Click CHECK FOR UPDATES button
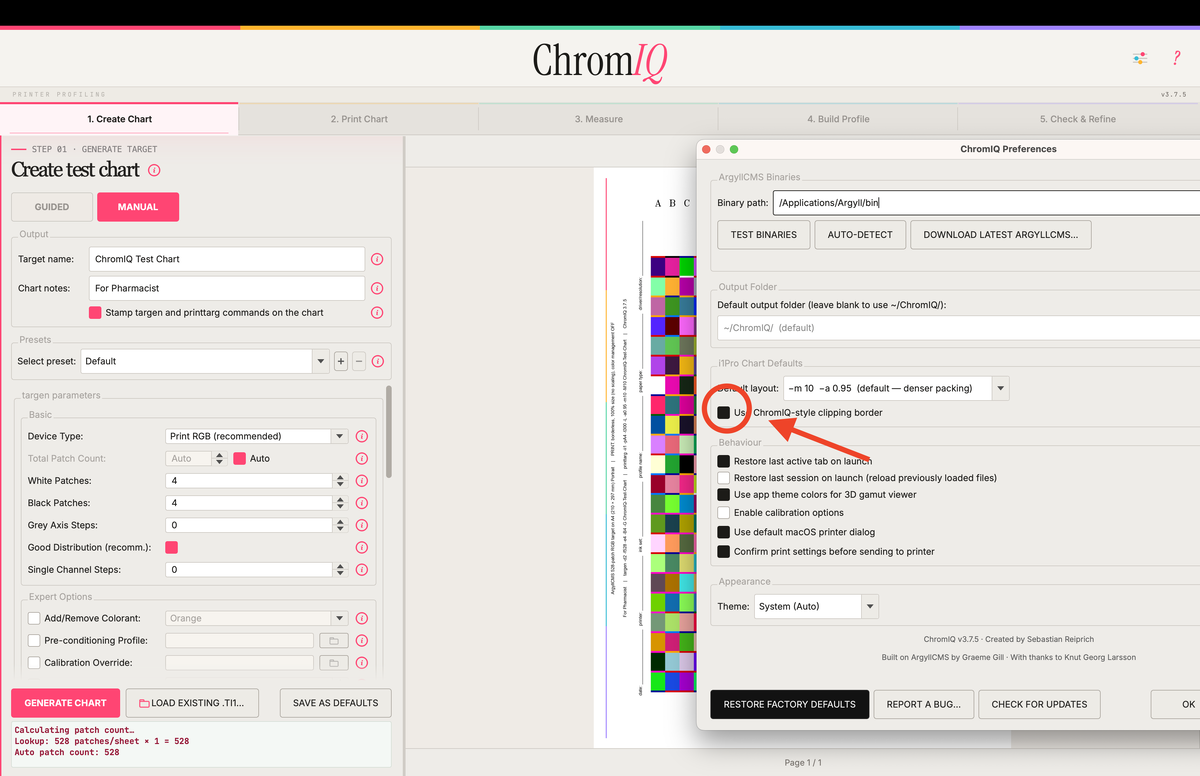The height and width of the screenshot is (776, 1200). [1039, 704]
